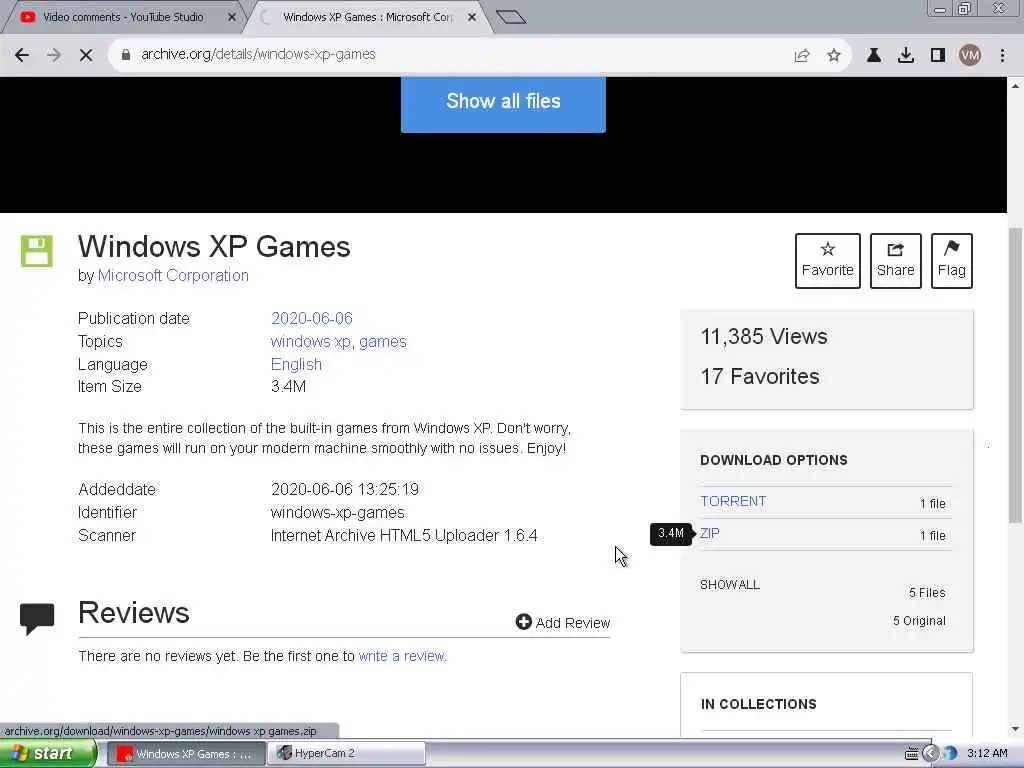Click Add Review plus icon
The image size is (1024, 768).
523,622
